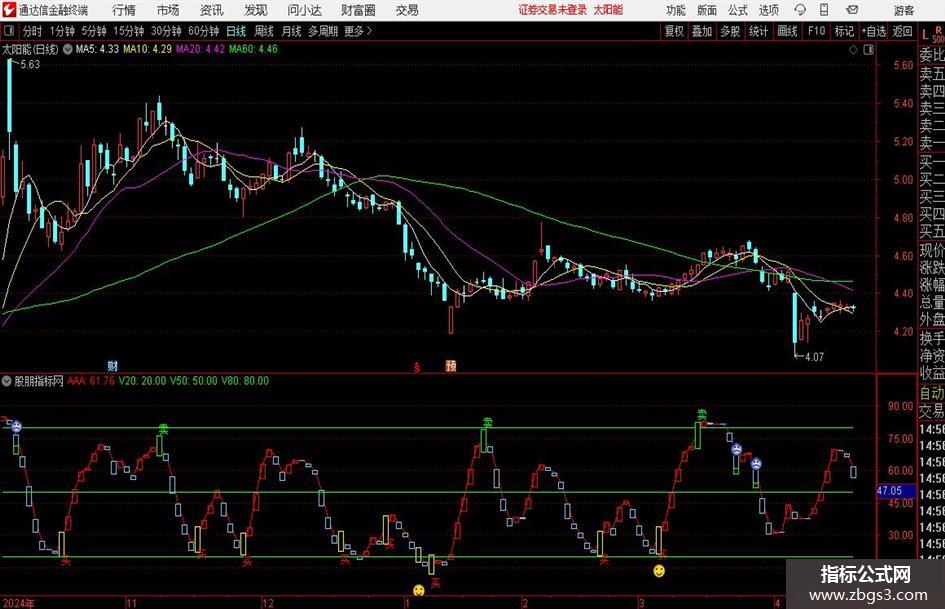Switch to the 月线 monthly tab
This screenshot has width=945, height=609.
[292, 31]
